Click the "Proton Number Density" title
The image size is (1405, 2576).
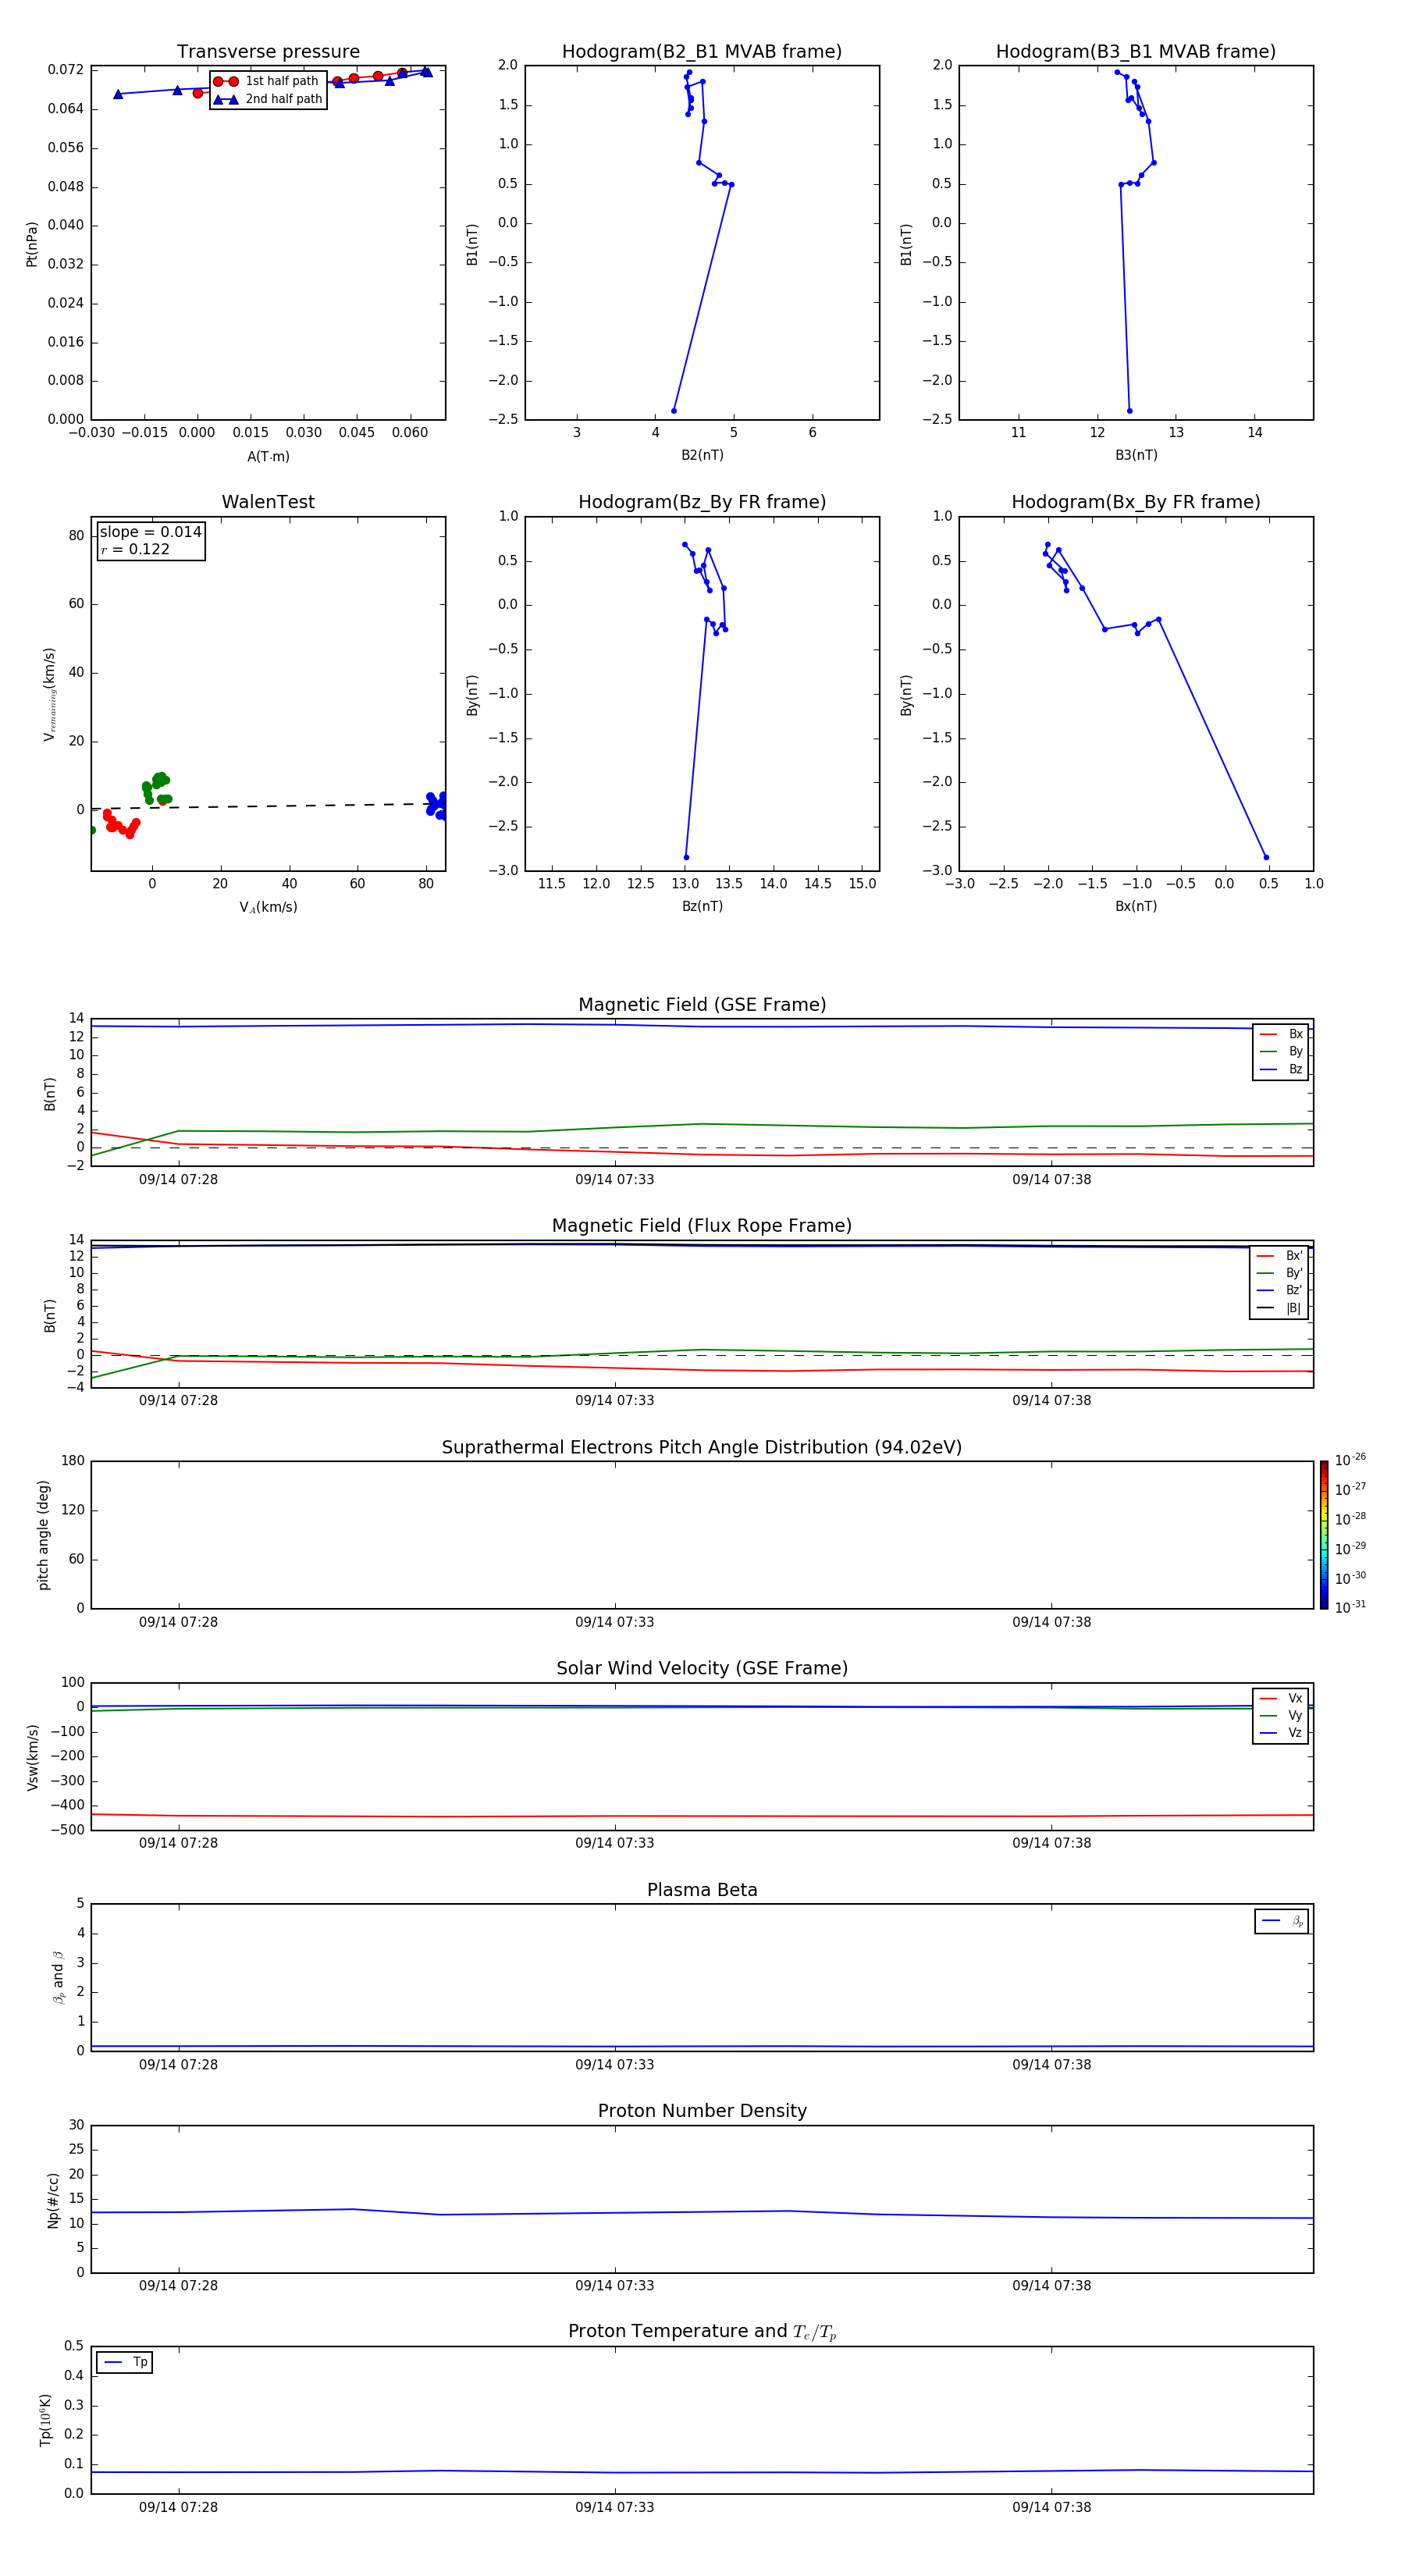click(x=702, y=2111)
